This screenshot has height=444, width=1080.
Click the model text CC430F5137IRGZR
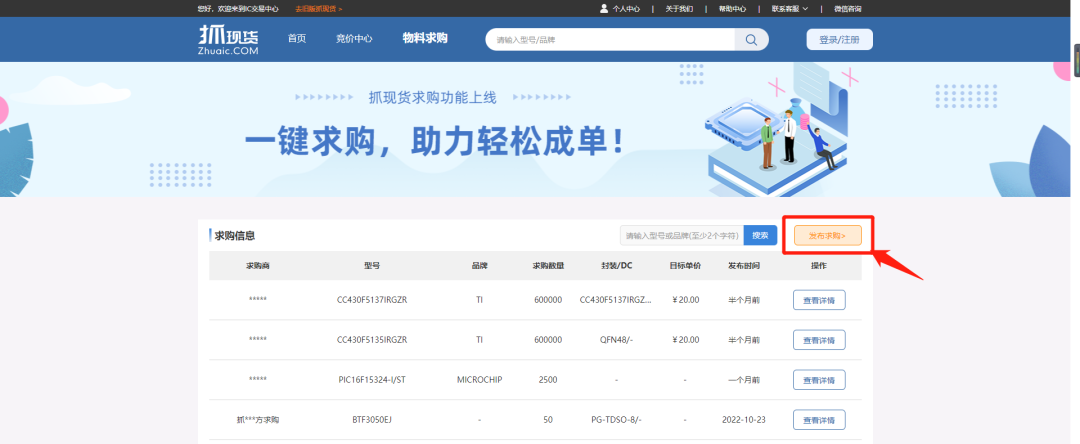coord(372,300)
